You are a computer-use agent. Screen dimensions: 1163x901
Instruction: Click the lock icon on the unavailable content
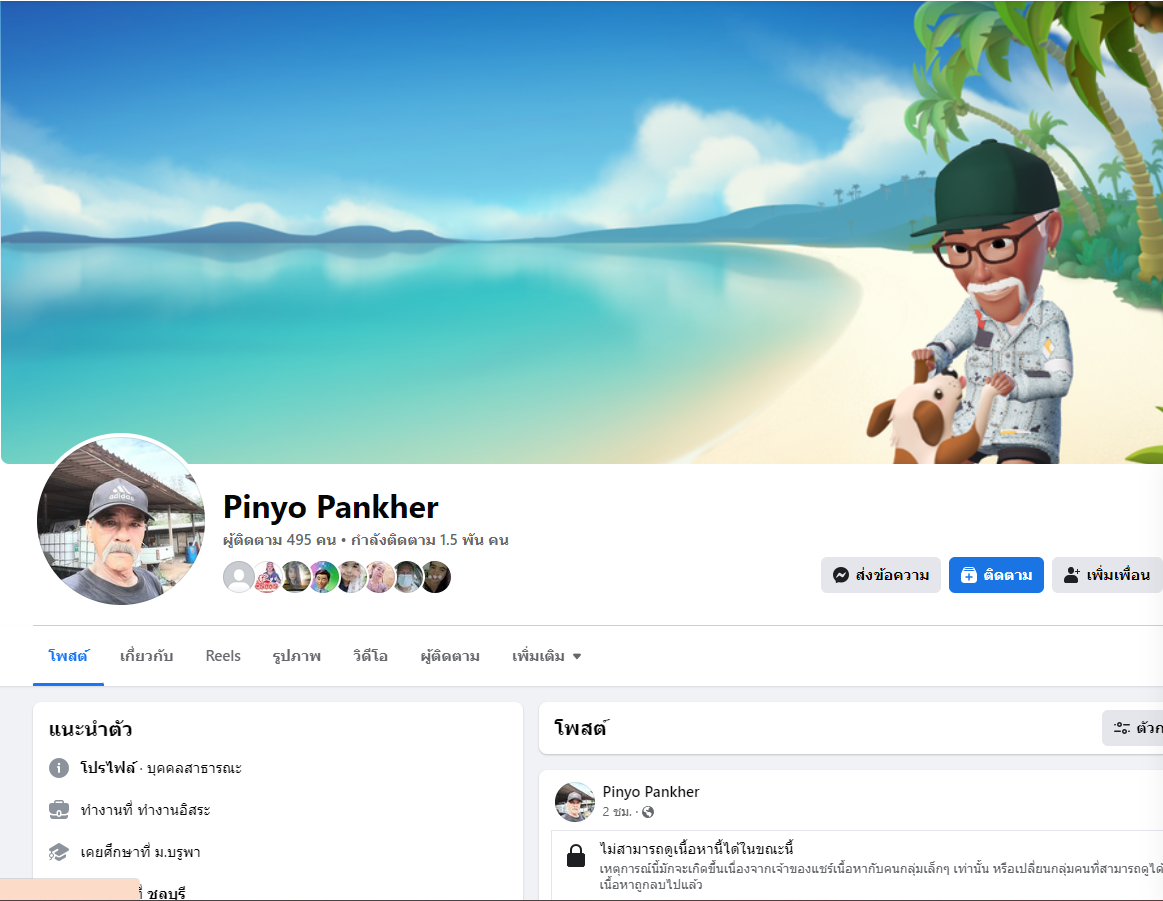(x=576, y=855)
